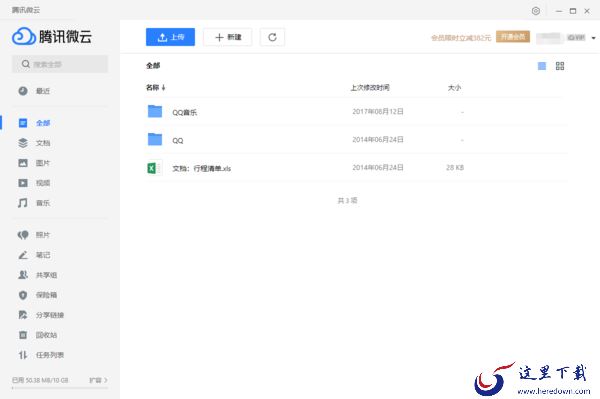Click the task list (任务列表) arrows icon

coord(23,355)
